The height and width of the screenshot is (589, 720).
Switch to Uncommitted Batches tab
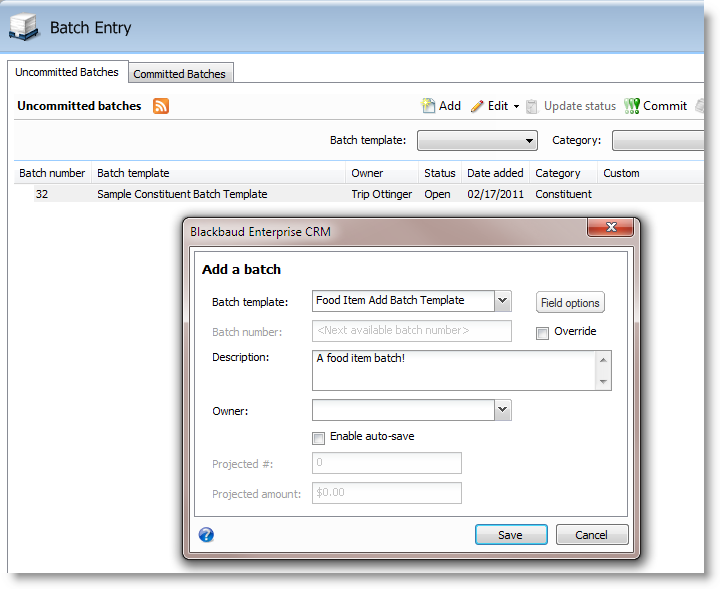(67, 72)
